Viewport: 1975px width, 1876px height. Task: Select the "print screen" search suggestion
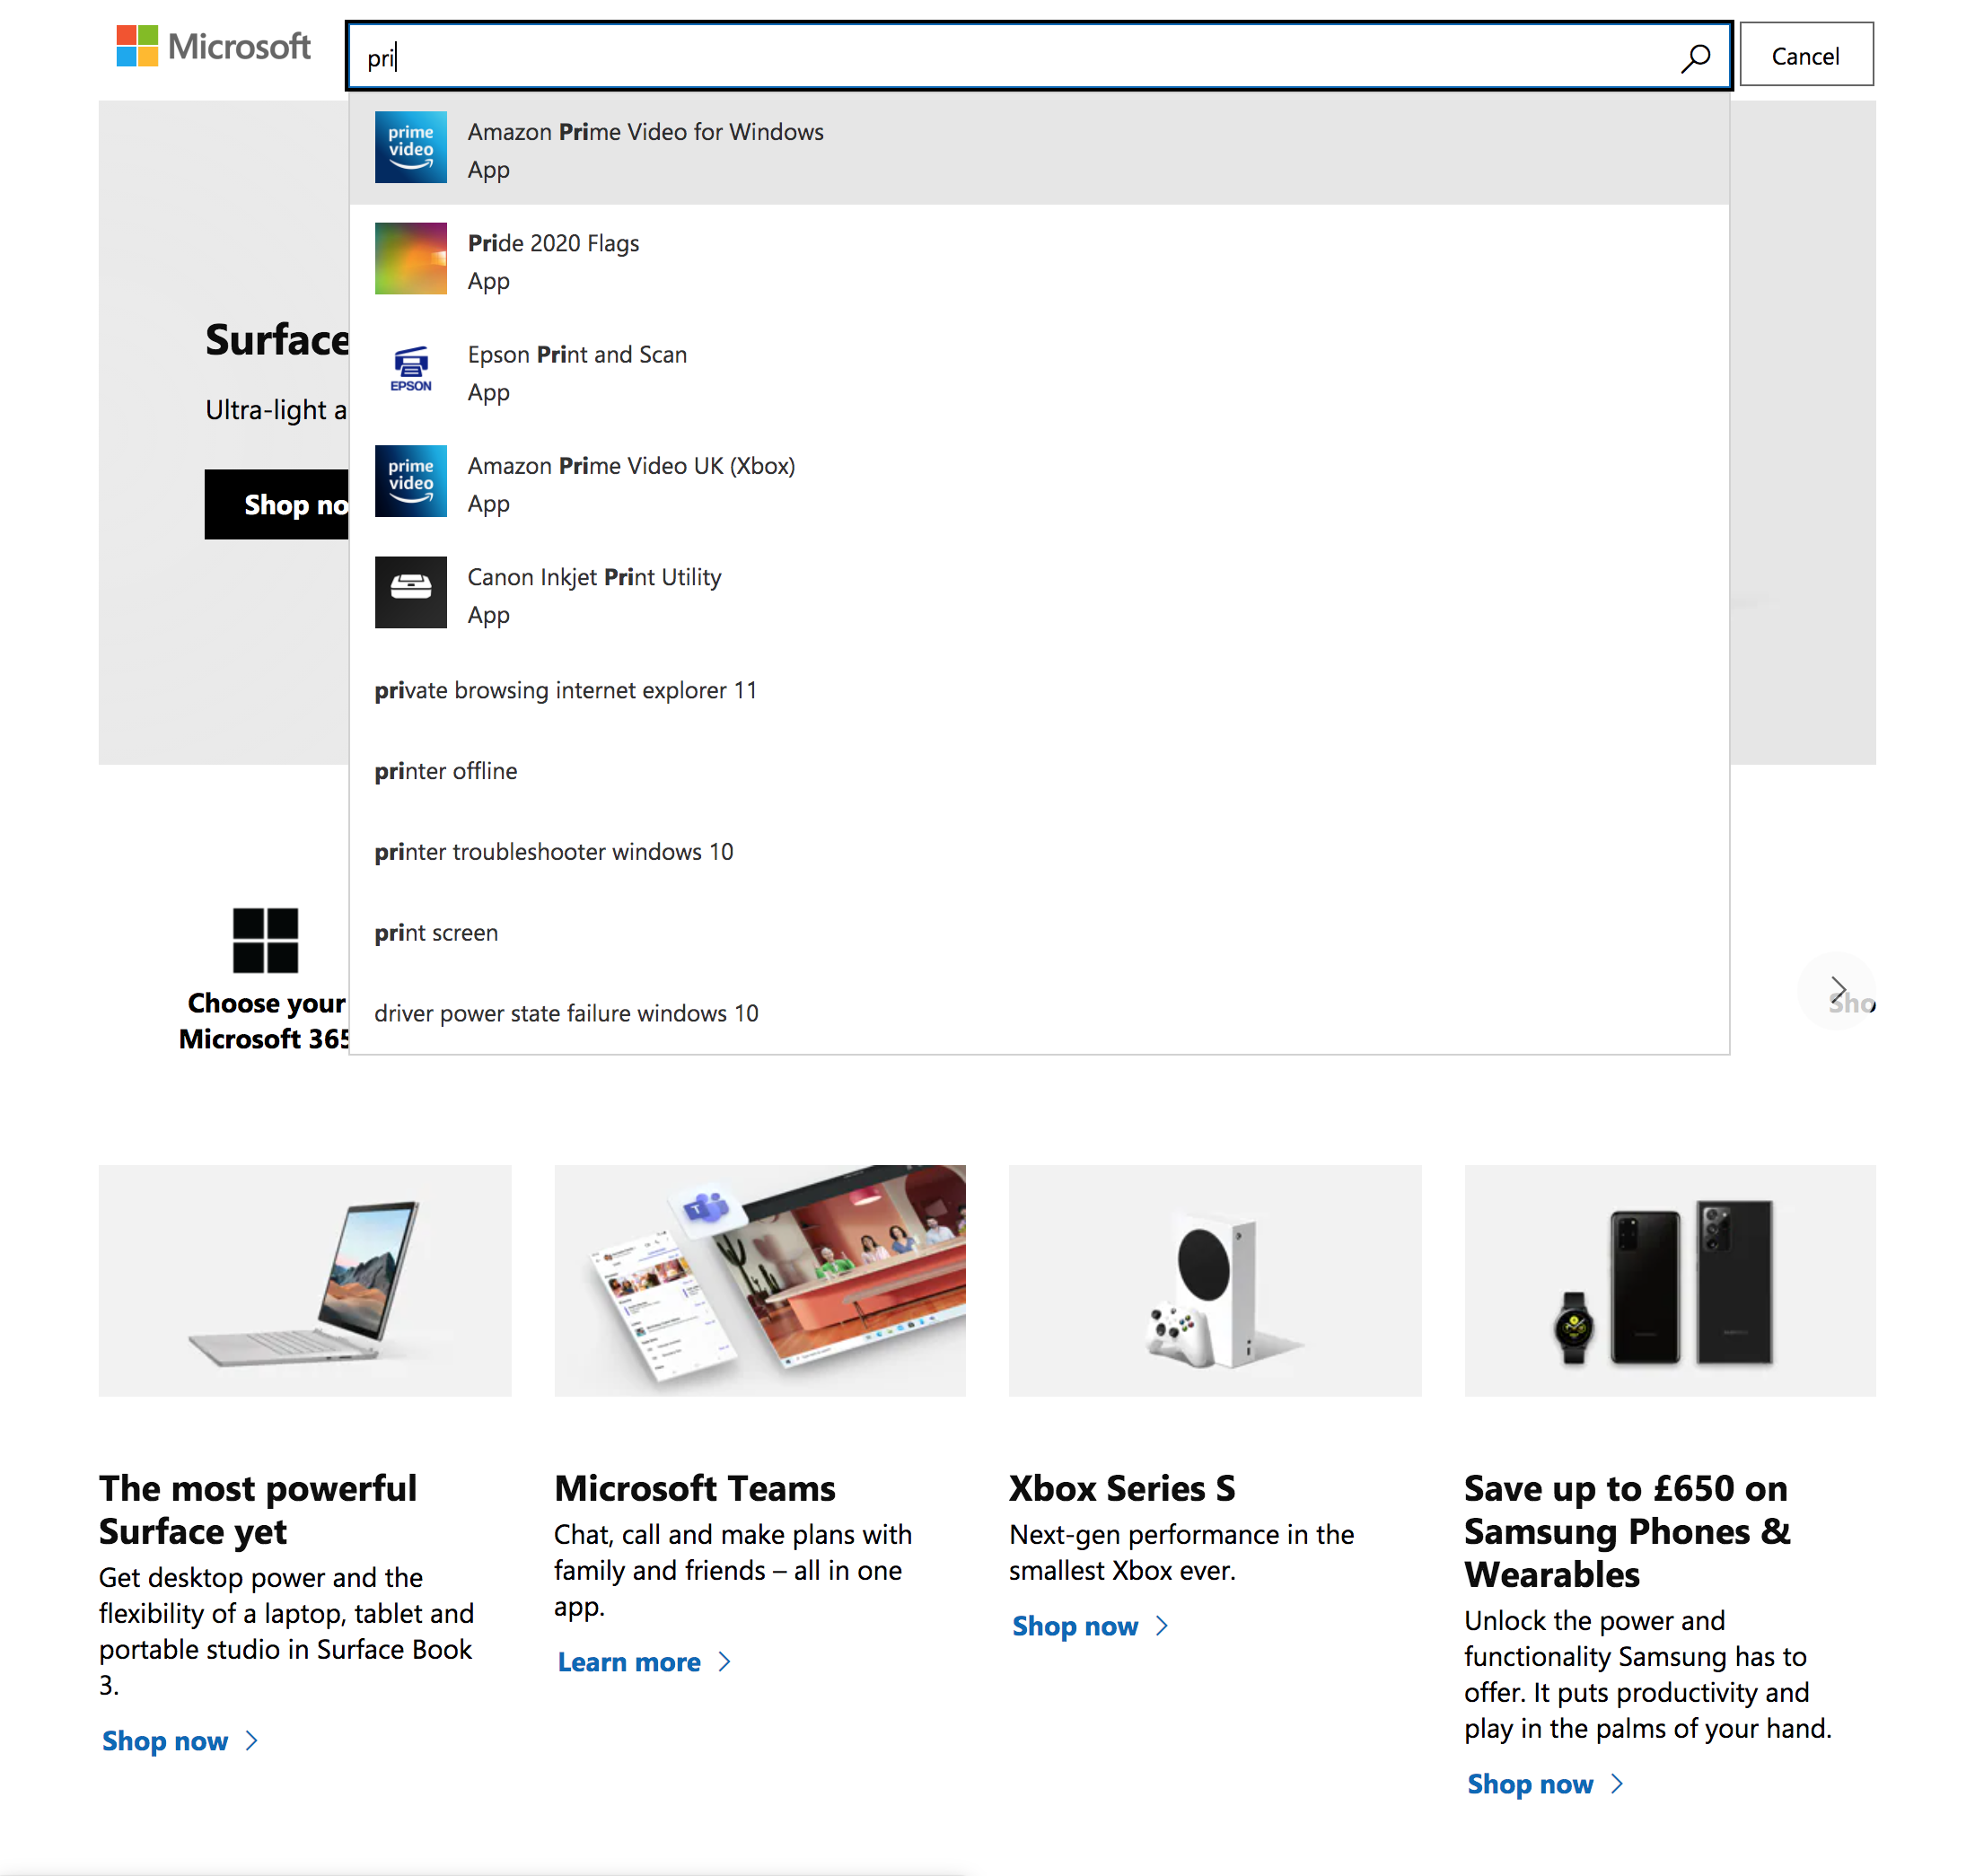(436, 932)
